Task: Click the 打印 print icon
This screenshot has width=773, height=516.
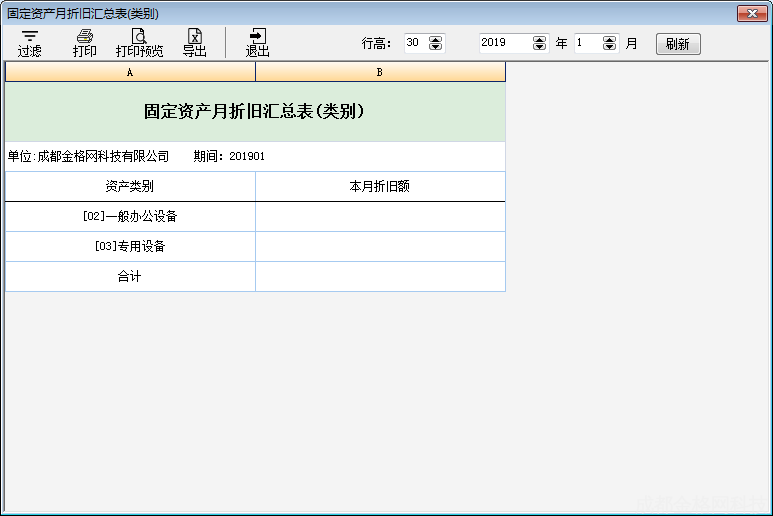Action: pos(85,43)
